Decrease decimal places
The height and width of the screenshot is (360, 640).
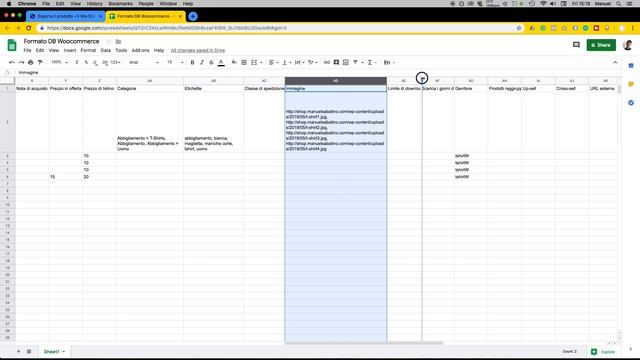click(x=95, y=62)
